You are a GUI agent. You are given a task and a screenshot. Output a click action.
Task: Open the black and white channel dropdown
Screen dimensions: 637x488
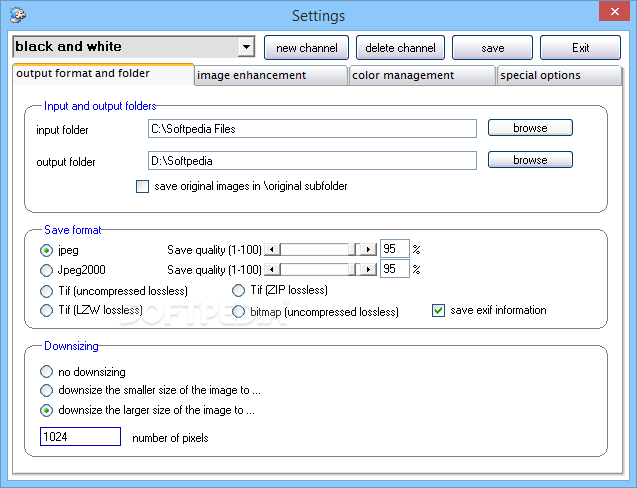[x=247, y=47]
